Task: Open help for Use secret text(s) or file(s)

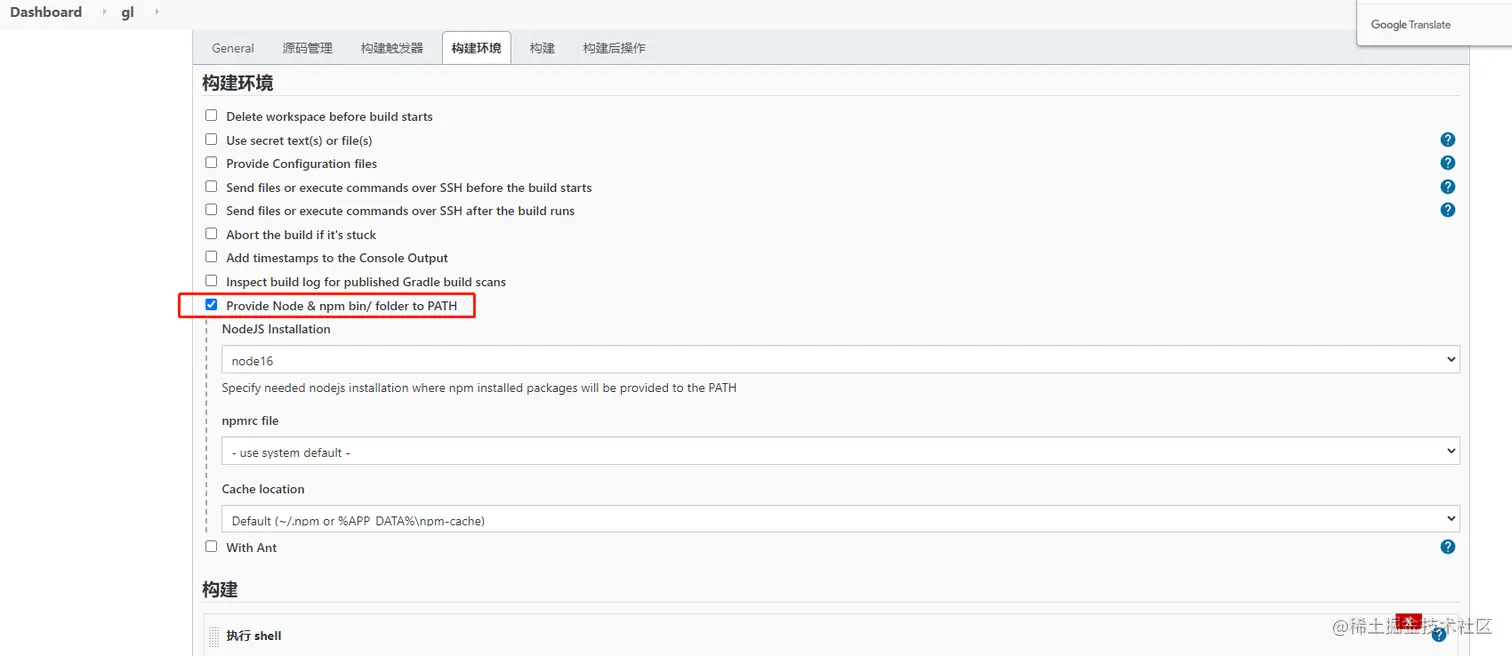Action: [x=1447, y=140]
